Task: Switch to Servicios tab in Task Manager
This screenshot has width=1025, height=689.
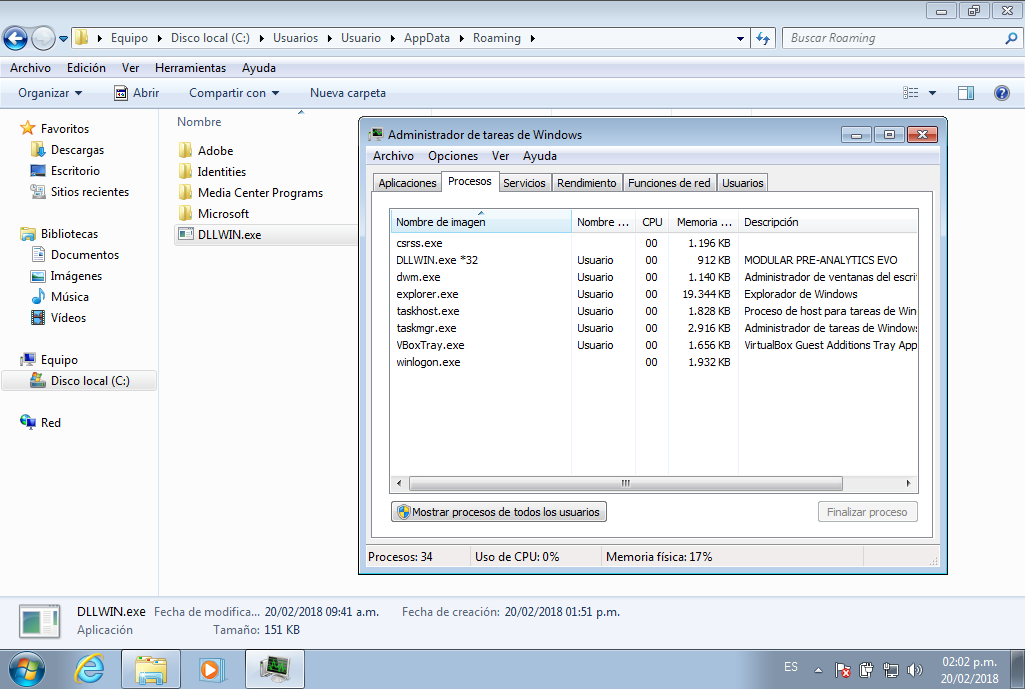Action: [524, 183]
